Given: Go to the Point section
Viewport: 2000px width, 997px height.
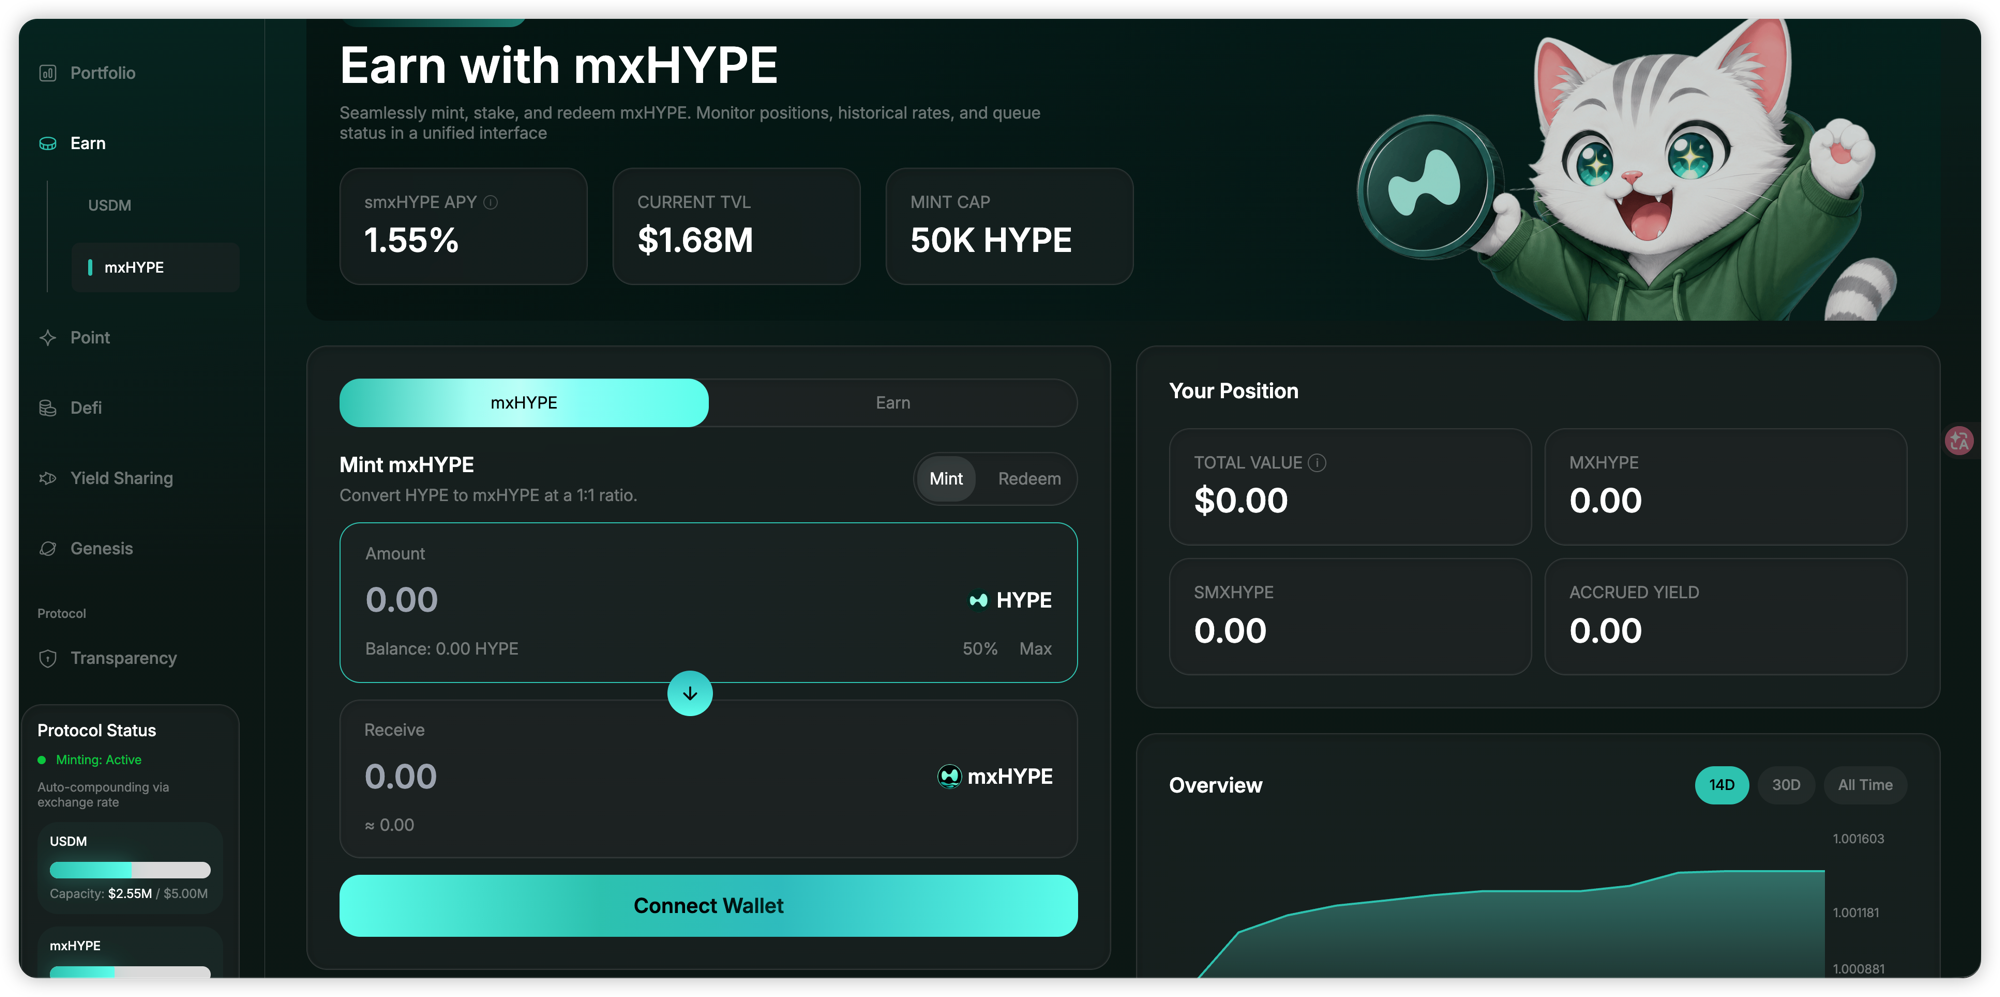Looking at the screenshot, I should (x=90, y=338).
